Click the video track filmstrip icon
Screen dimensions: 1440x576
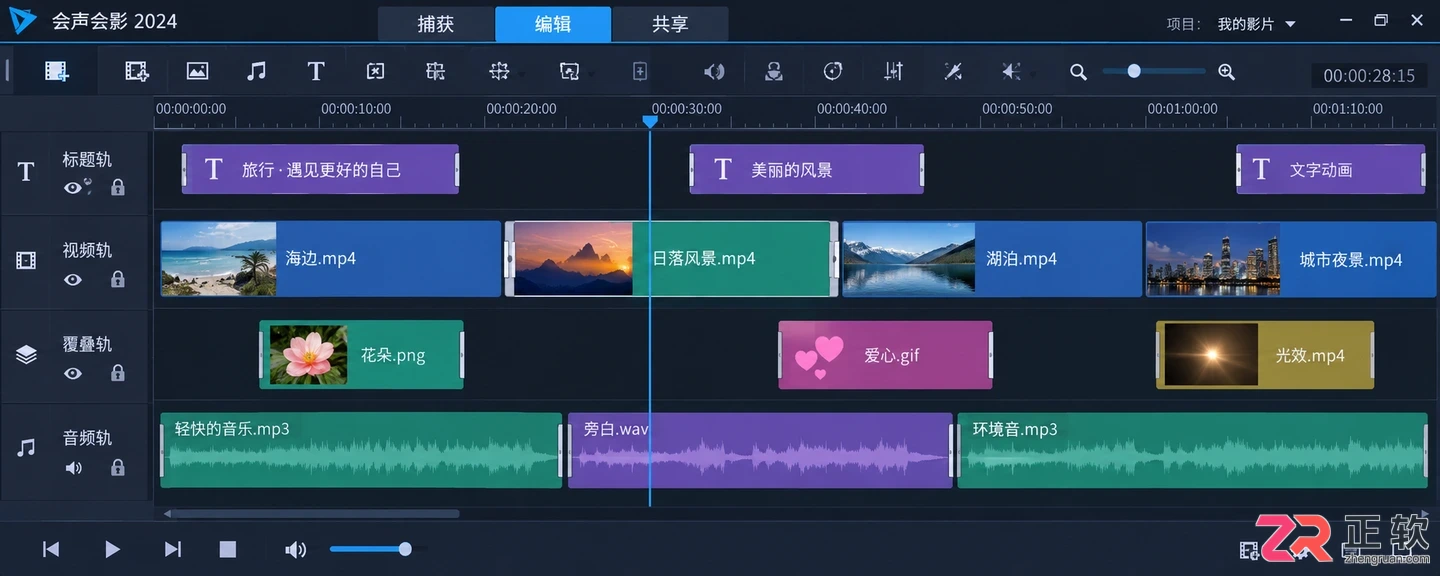[x=26, y=261]
